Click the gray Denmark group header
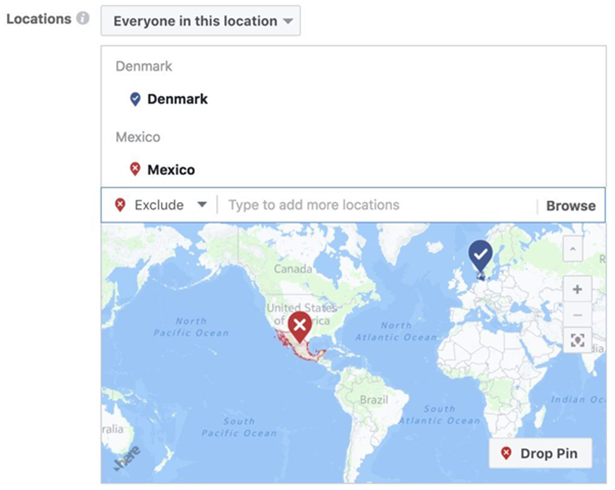The image size is (615, 490). point(144,66)
